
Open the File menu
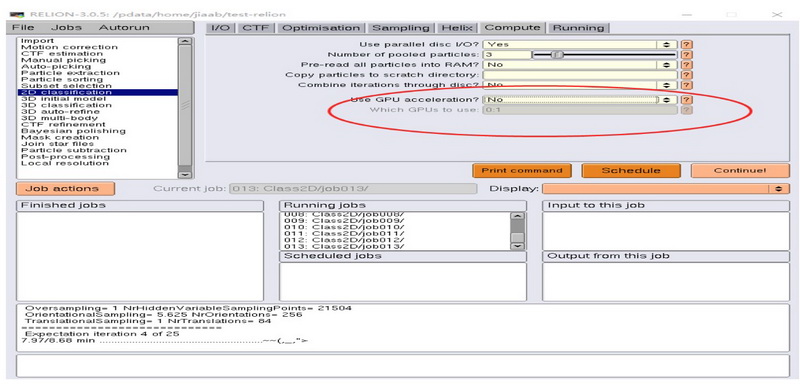[x=23, y=28]
